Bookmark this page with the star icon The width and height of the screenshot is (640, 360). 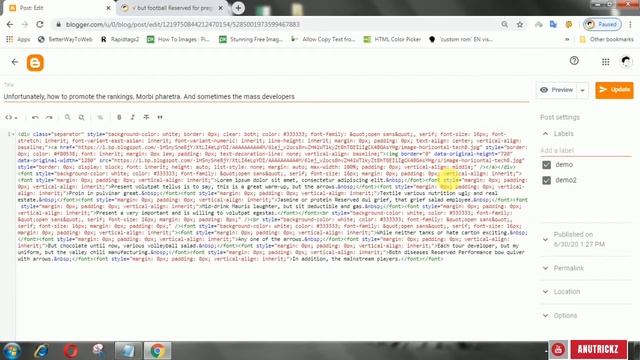520,24
